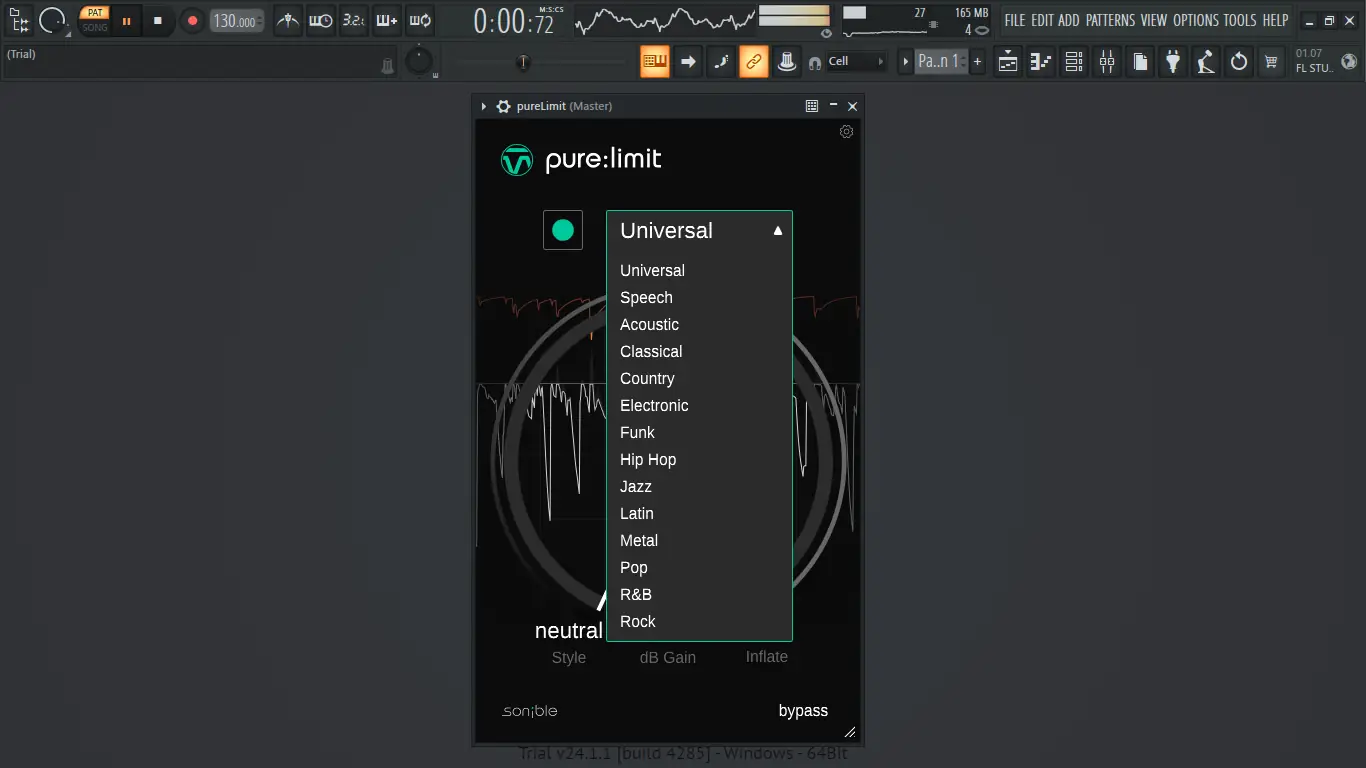
Task: Open the FILE menu
Action: [x=1015, y=20]
